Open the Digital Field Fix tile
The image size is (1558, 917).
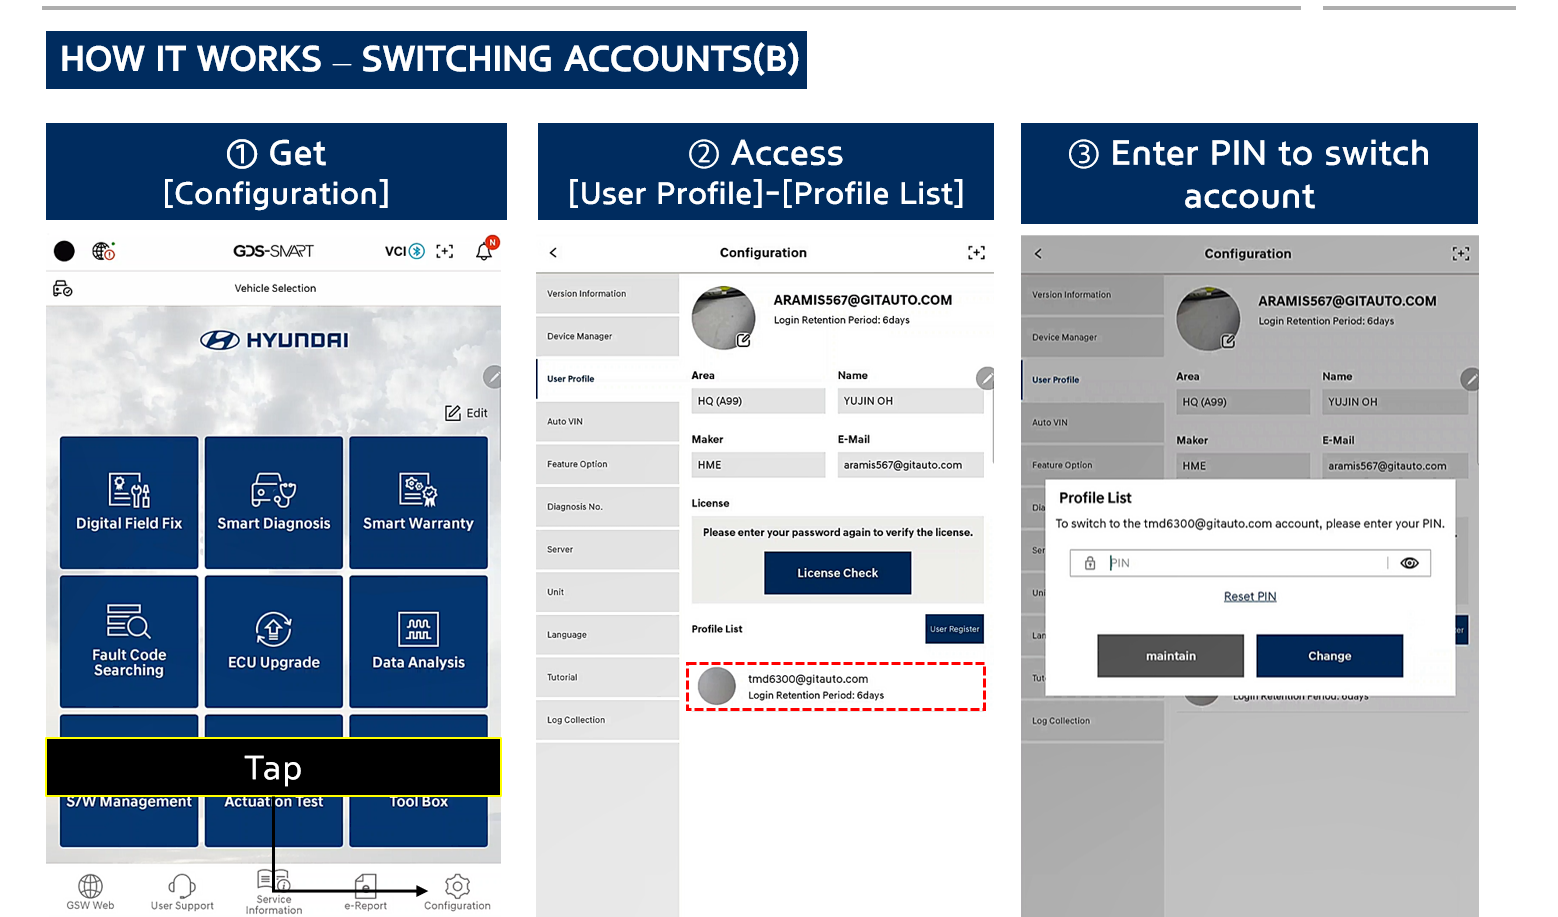click(129, 502)
